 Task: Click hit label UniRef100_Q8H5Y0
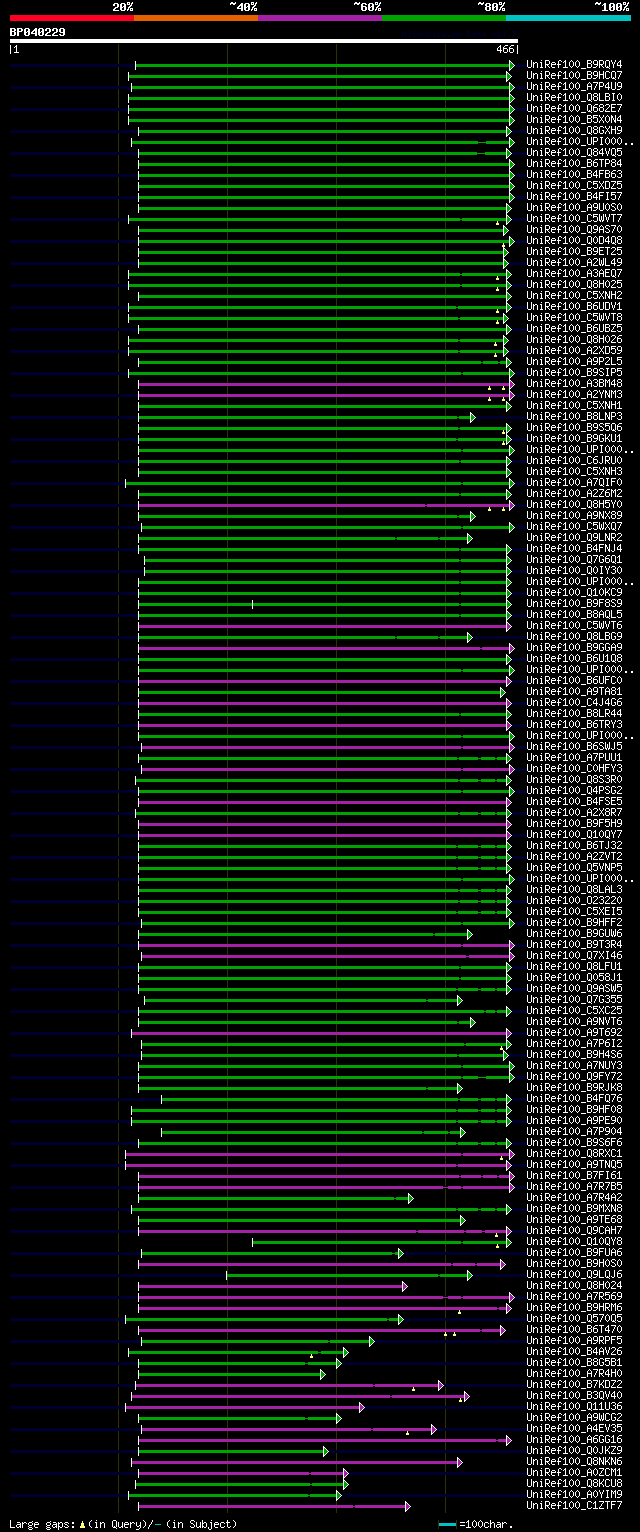574,505
